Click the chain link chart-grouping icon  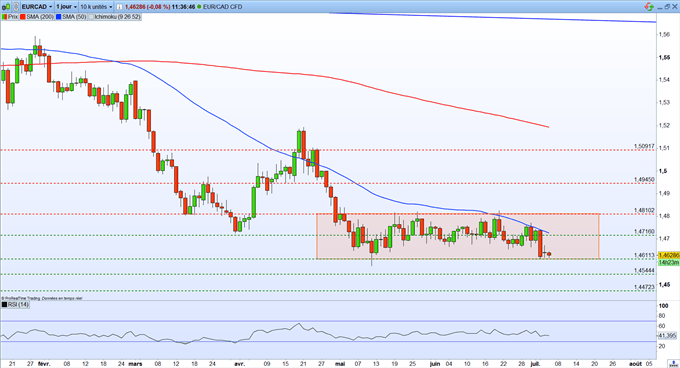tap(16, 7)
